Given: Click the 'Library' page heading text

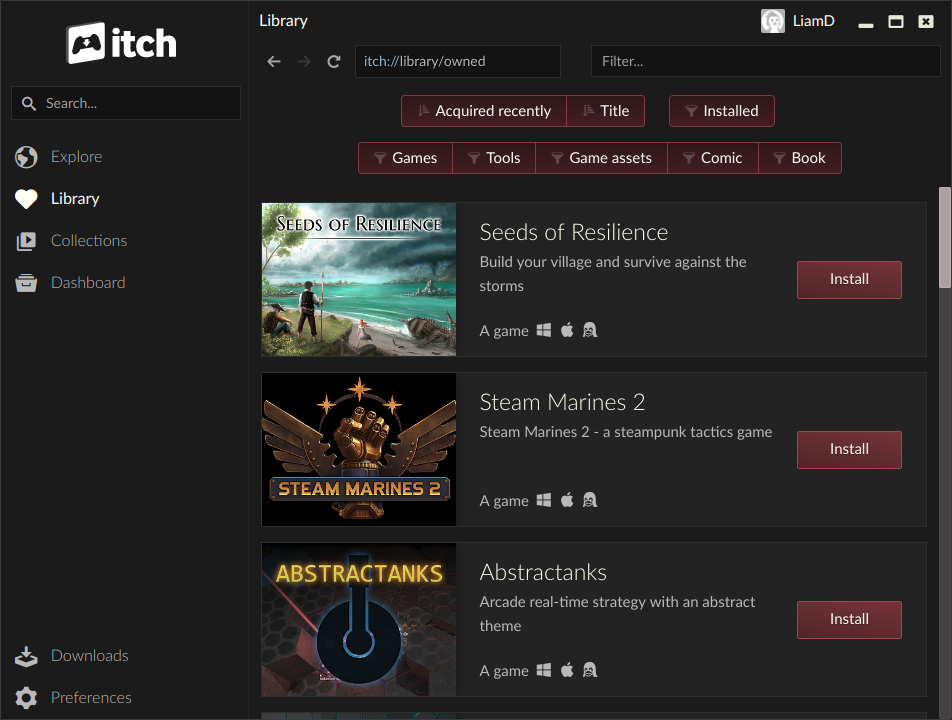Looking at the screenshot, I should [x=284, y=21].
